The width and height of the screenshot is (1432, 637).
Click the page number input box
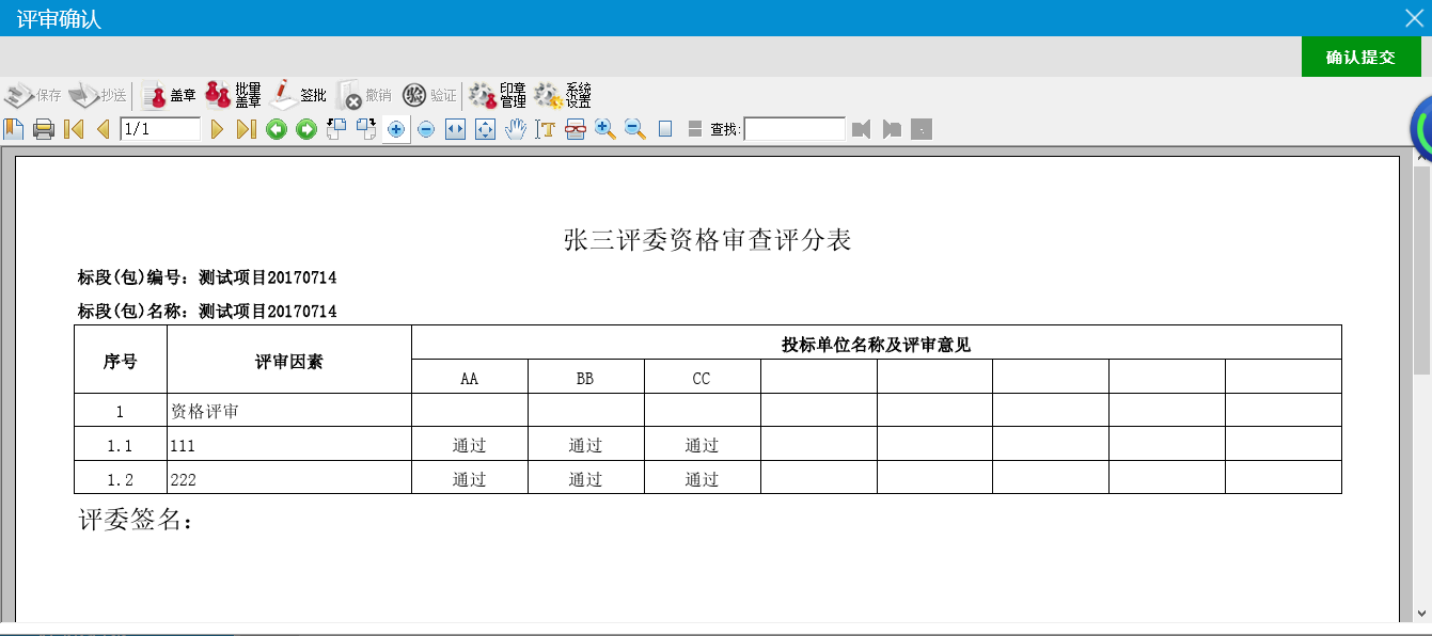click(x=160, y=129)
